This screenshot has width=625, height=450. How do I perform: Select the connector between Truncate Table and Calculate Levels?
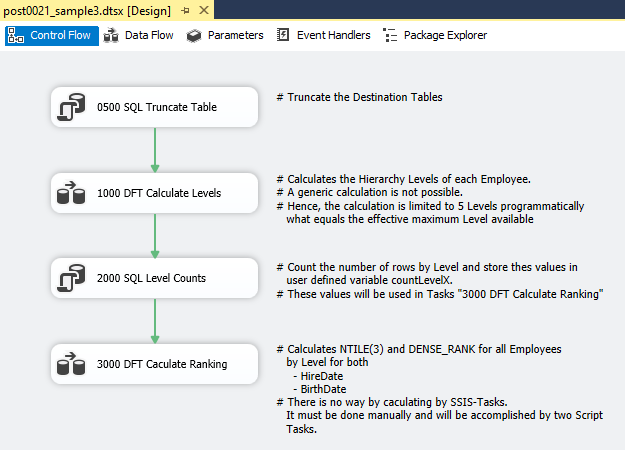(155, 150)
